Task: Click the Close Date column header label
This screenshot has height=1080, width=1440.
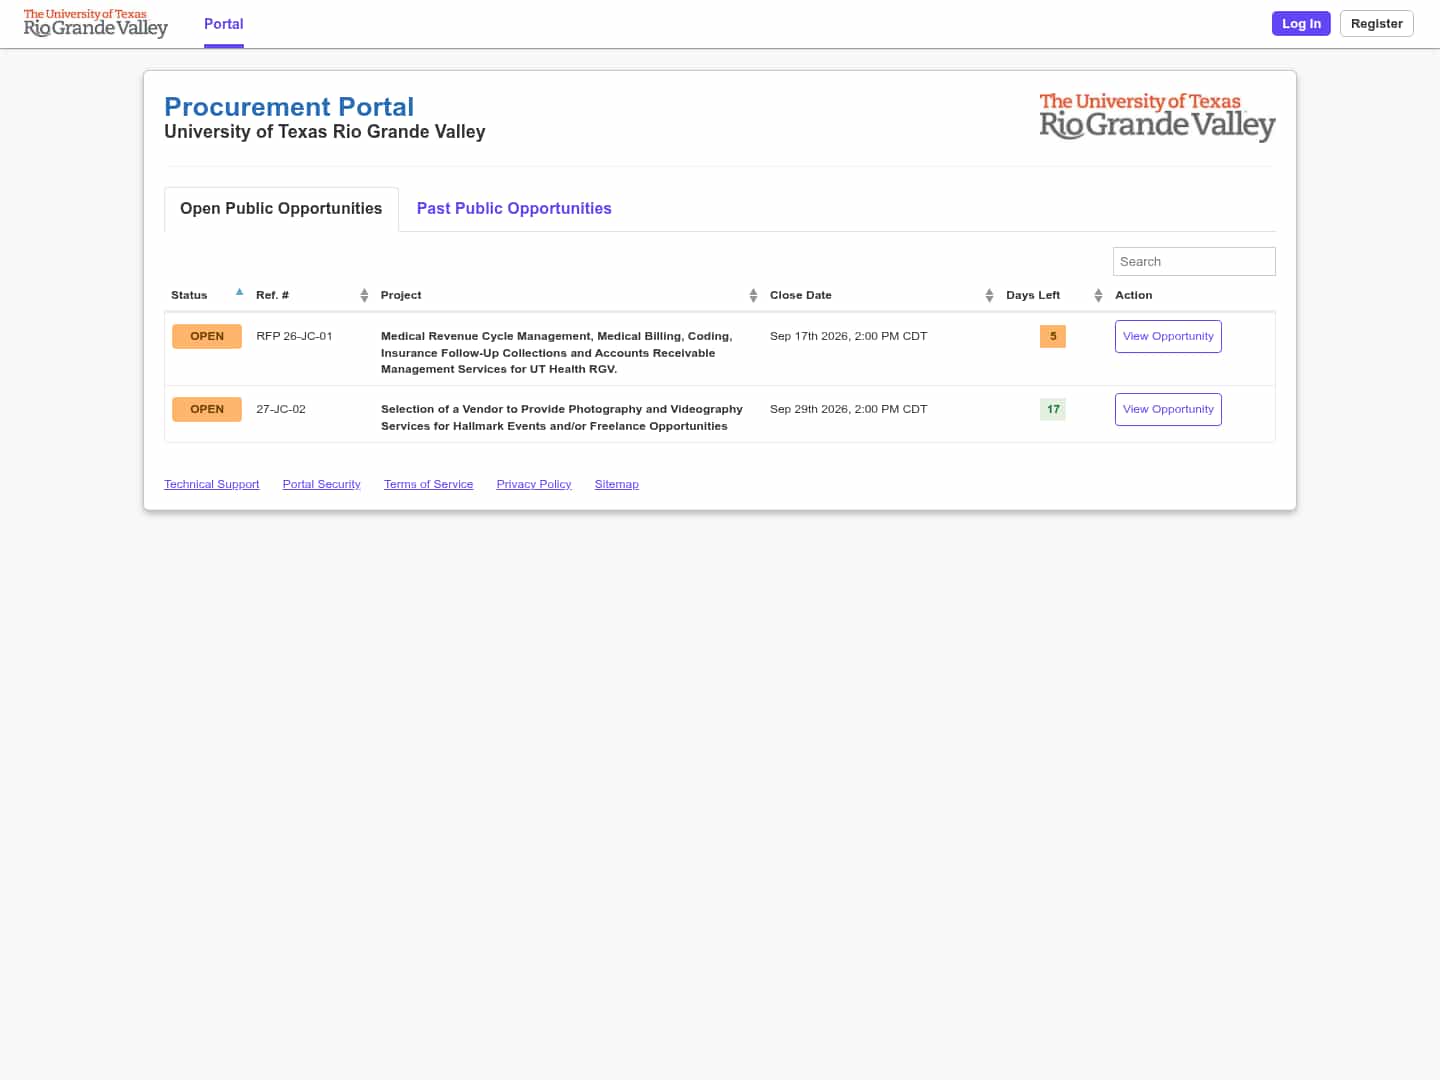Action: (x=801, y=295)
